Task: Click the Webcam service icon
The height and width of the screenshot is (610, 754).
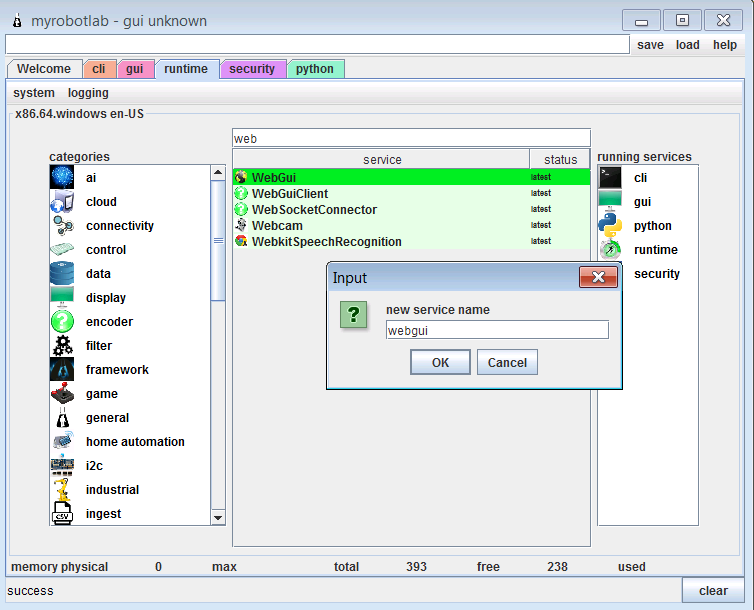Action: click(x=241, y=225)
